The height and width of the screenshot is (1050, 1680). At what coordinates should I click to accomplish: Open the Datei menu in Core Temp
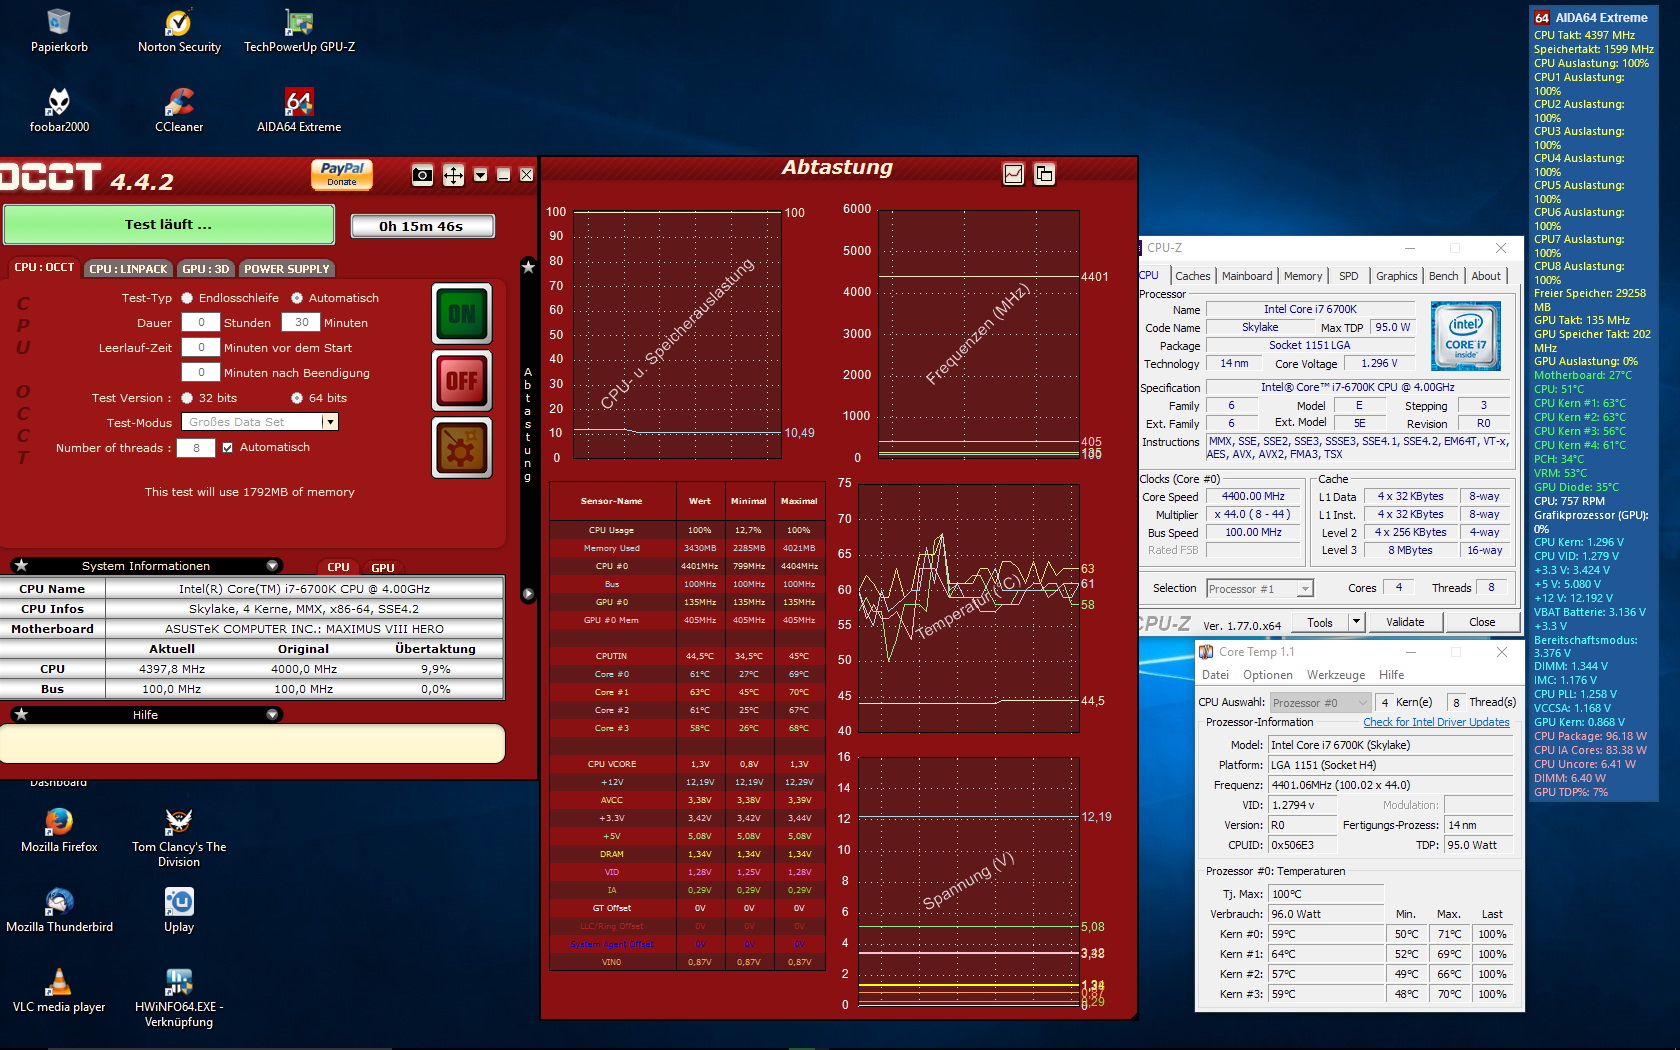1215,675
